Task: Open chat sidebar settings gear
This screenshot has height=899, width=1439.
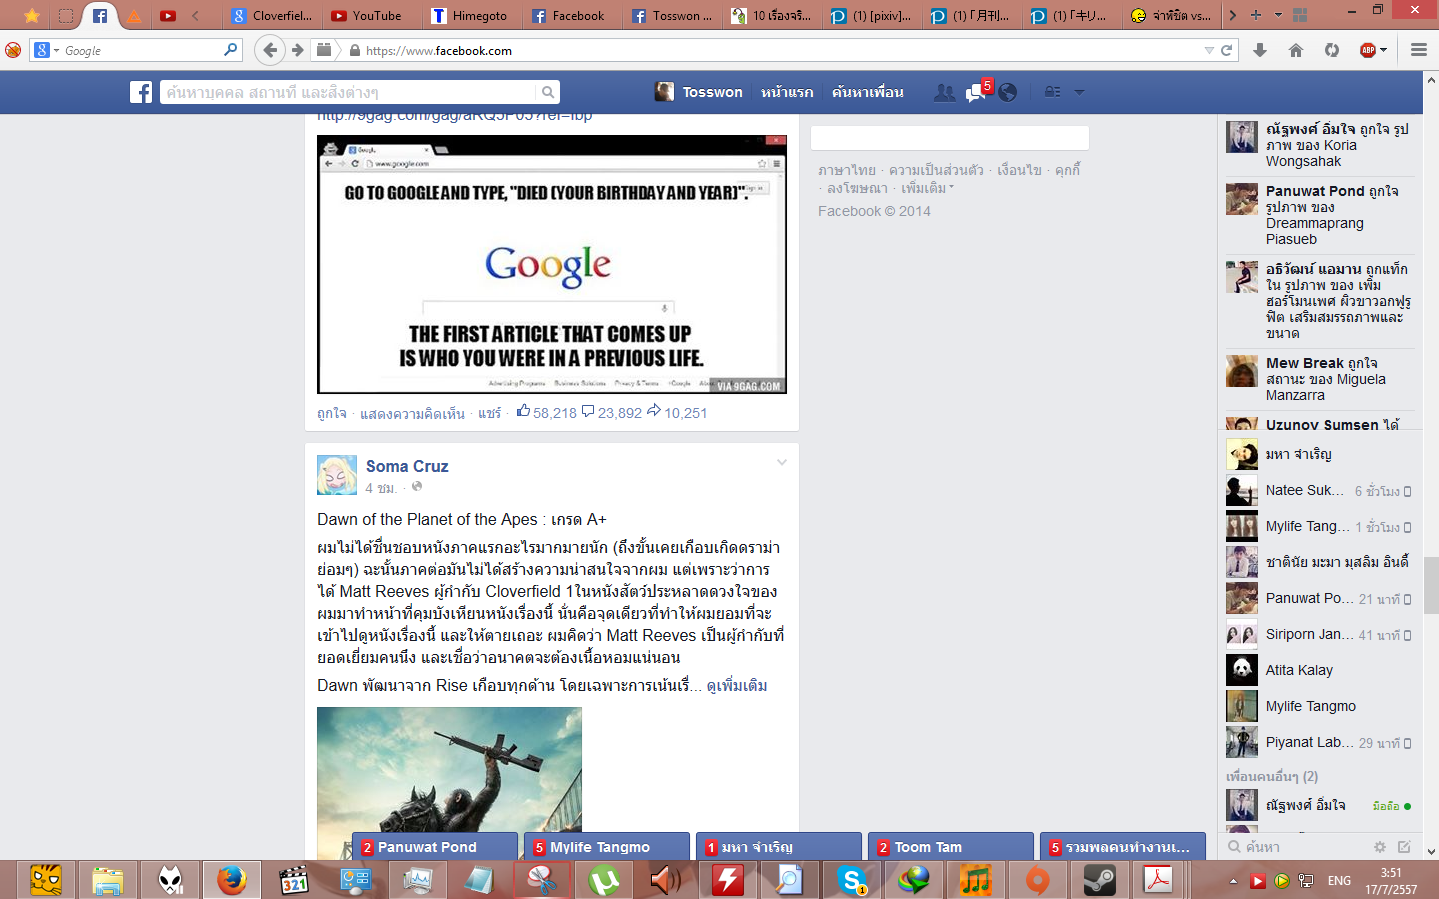Action: (1380, 847)
